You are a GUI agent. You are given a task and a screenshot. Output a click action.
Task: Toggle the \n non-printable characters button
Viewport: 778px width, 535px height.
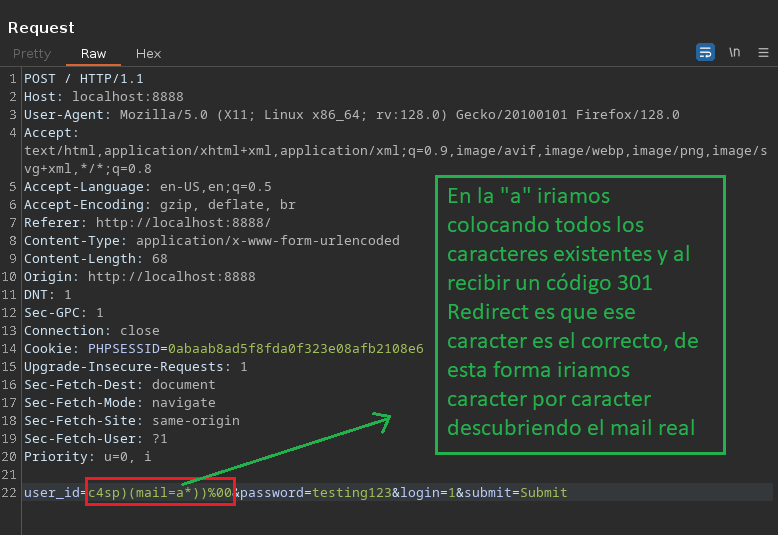(735, 52)
